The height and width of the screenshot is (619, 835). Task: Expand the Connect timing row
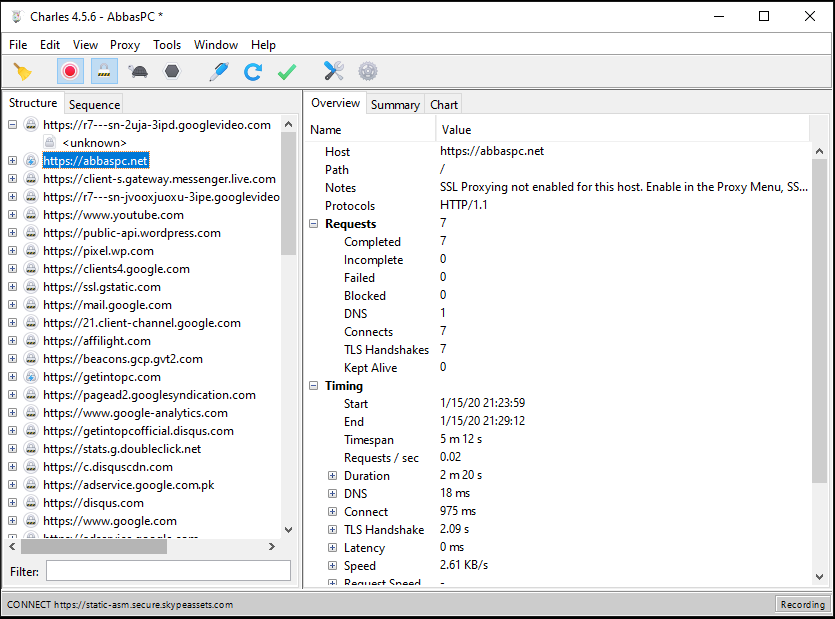point(332,511)
